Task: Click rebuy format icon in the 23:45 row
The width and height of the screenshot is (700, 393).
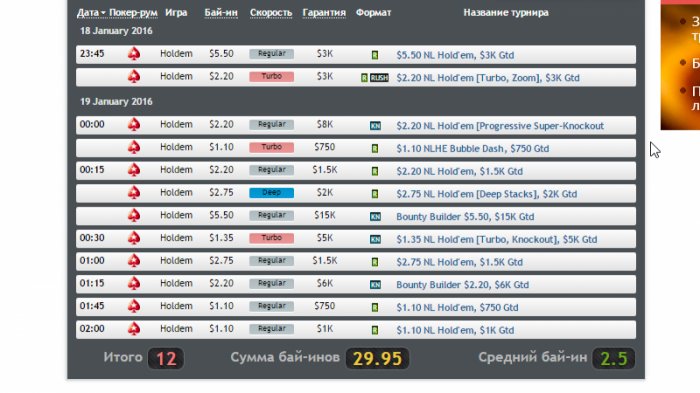Action: coord(375,55)
